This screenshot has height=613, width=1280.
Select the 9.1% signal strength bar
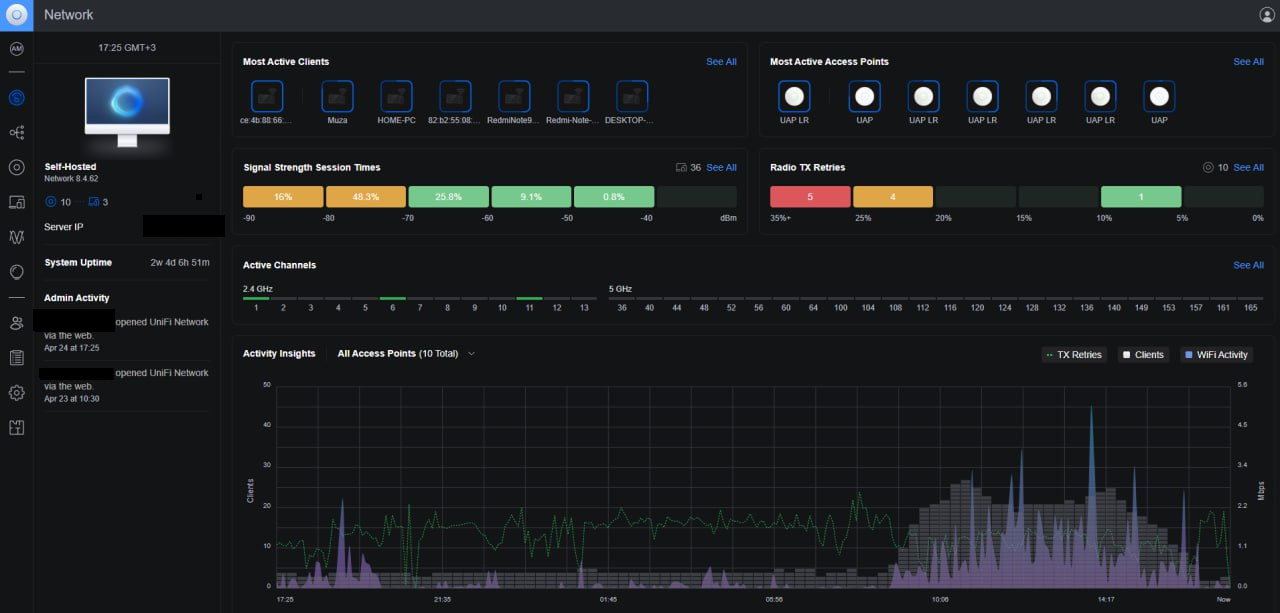[x=531, y=197]
